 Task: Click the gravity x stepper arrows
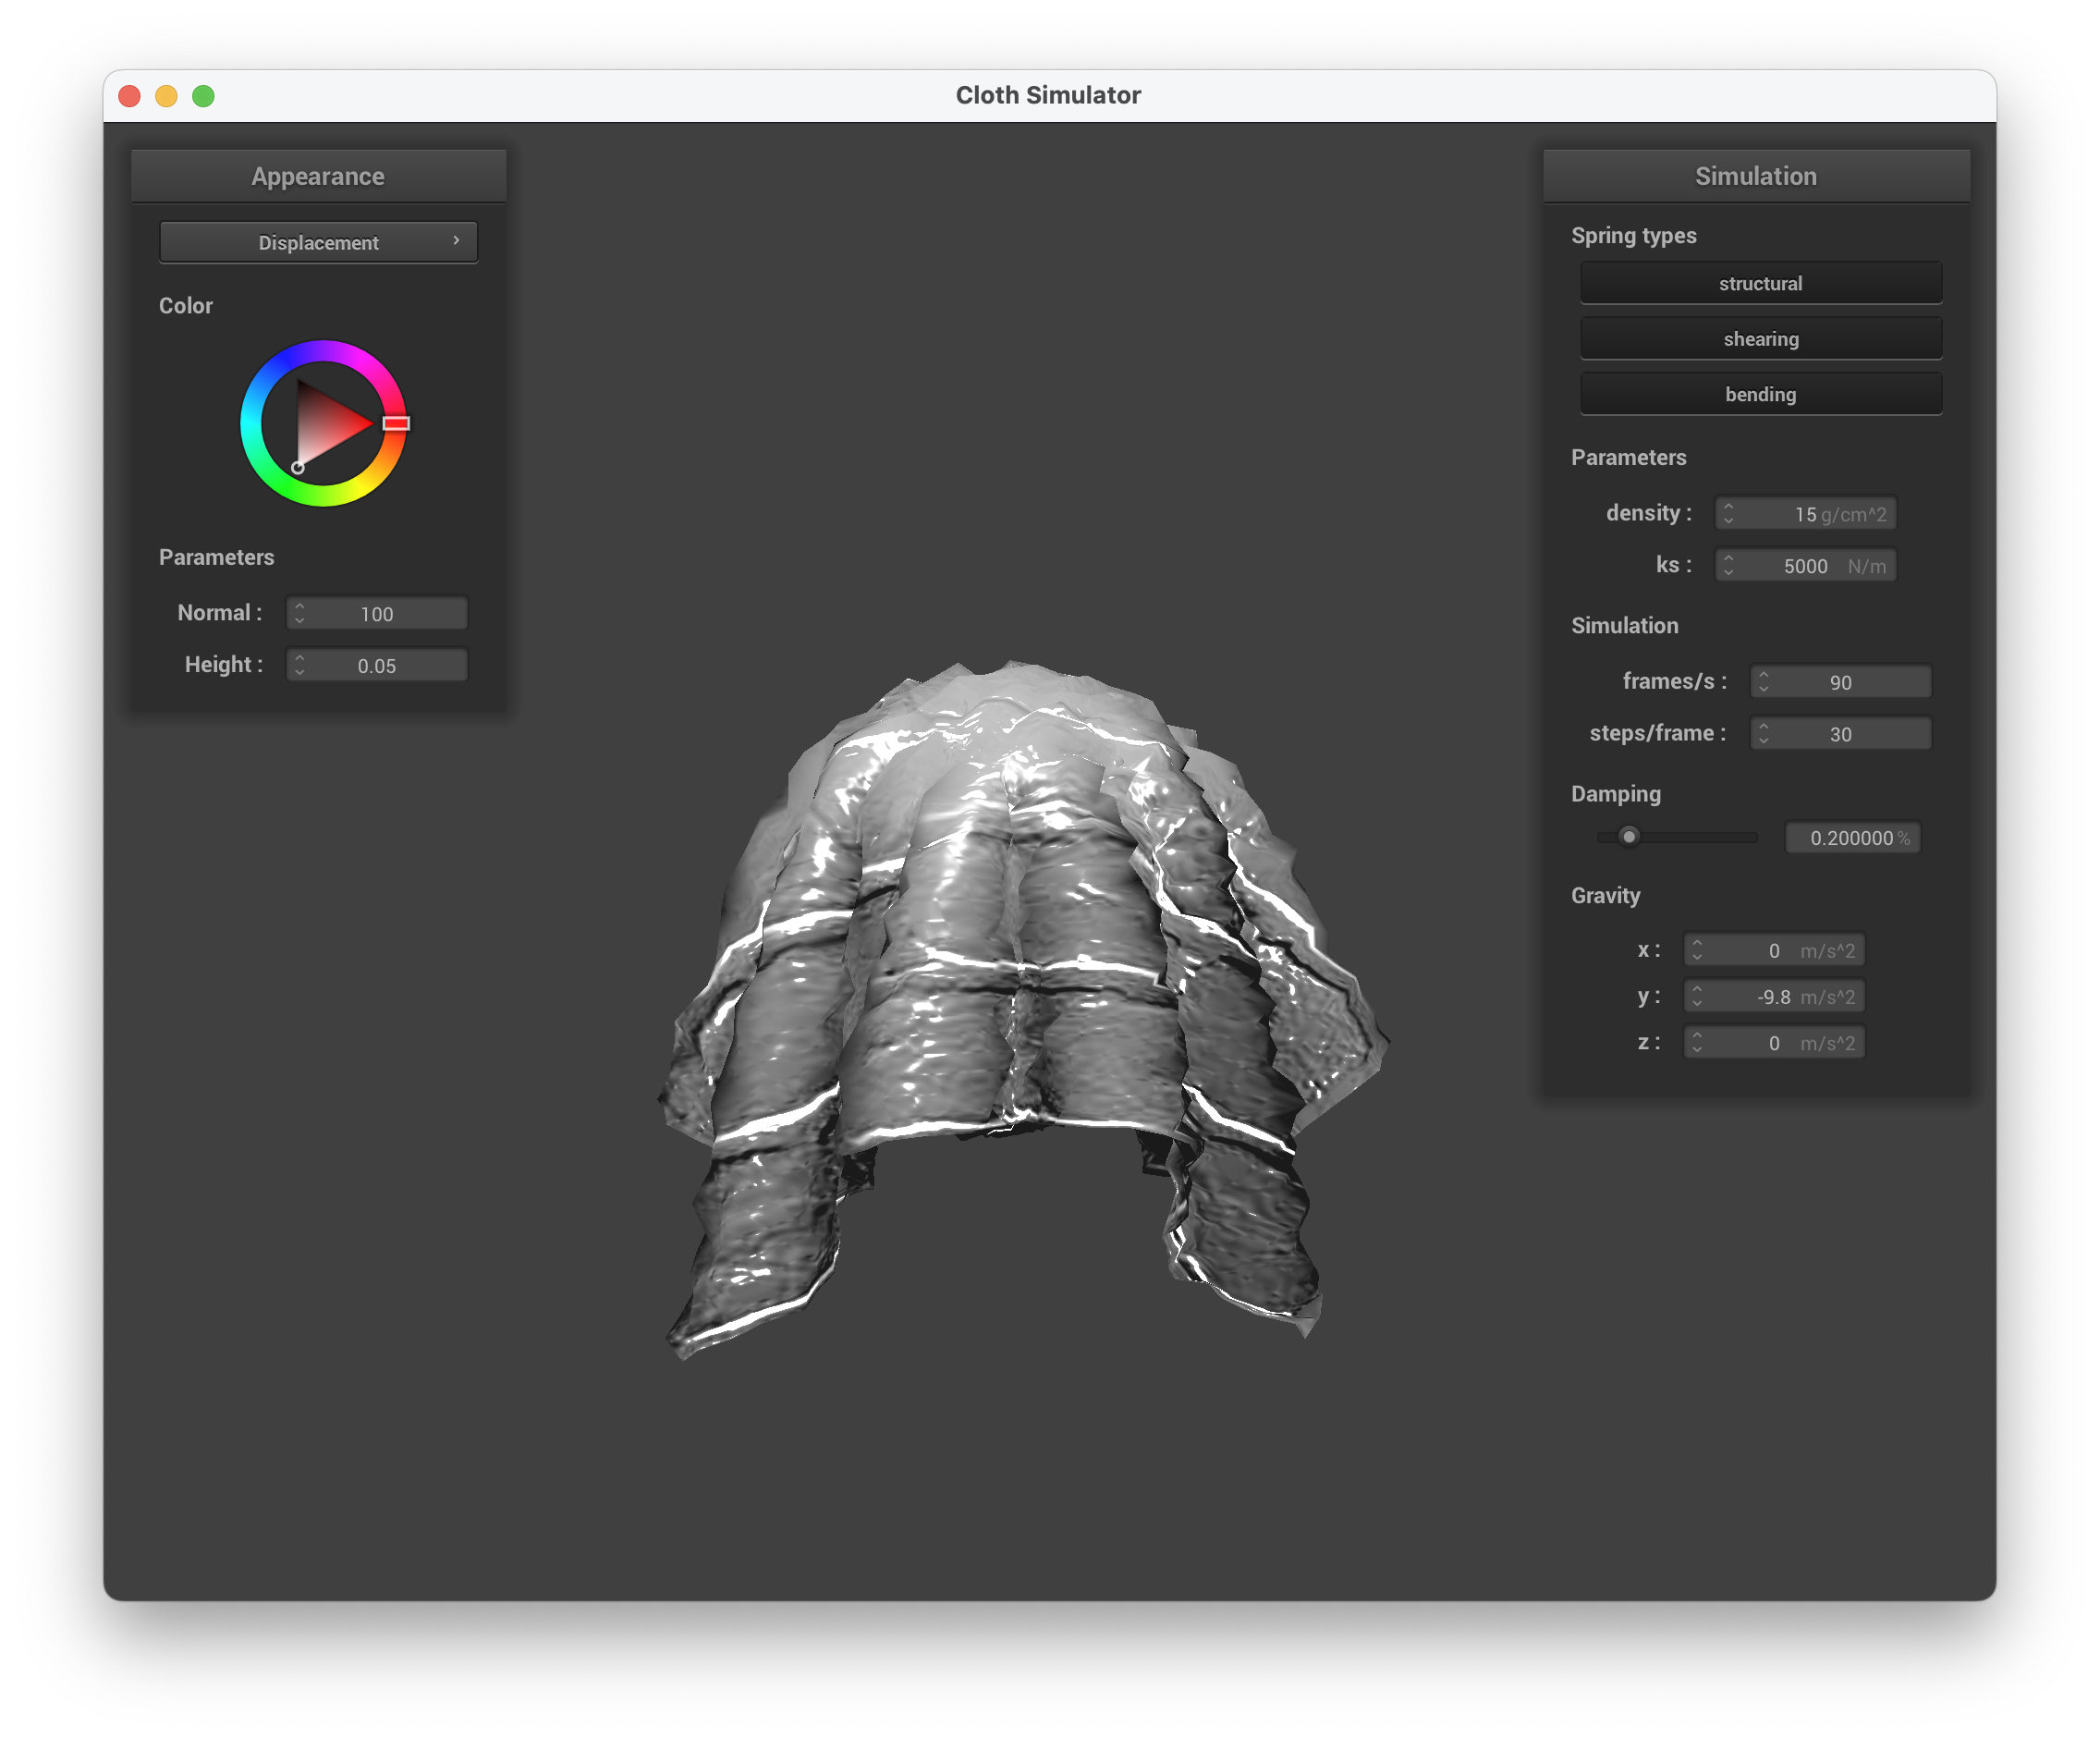[1696, 949]
